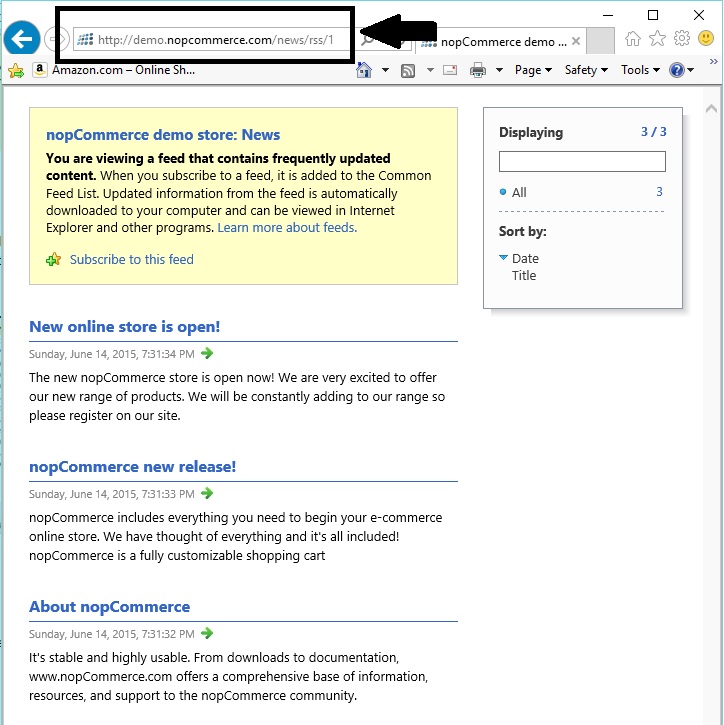Click the command bar Home icon

364,70
